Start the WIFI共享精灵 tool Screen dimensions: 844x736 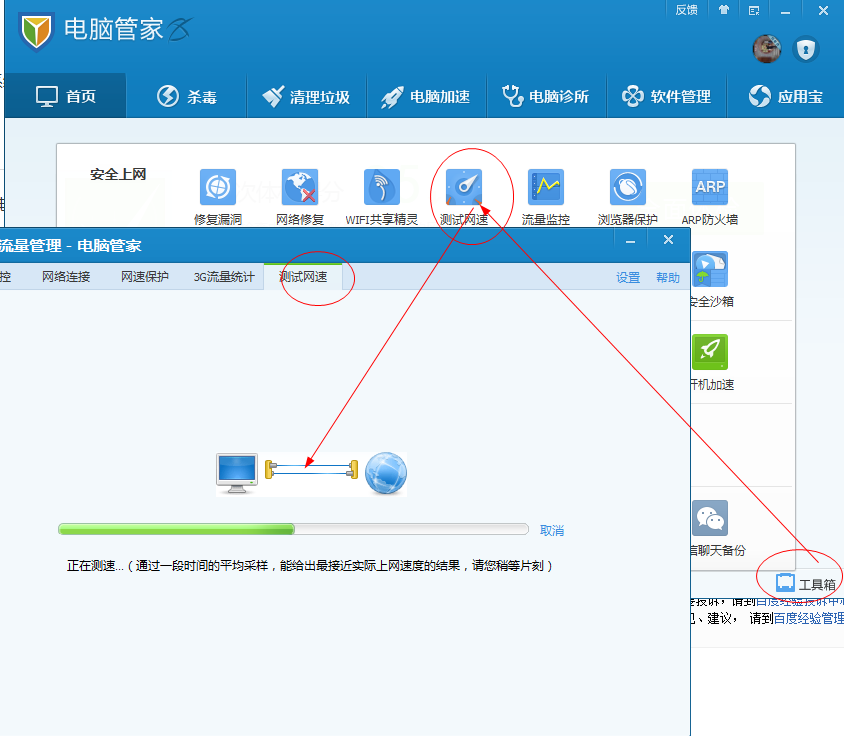click(381, 188)
